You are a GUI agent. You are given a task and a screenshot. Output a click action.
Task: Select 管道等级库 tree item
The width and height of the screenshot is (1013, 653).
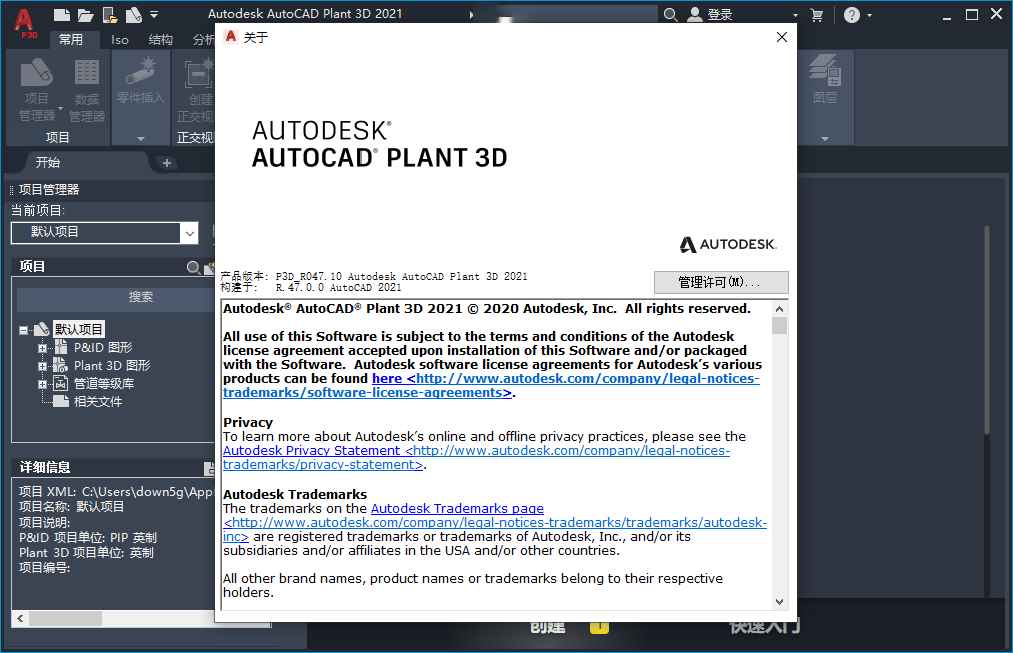tap(104, 384)
